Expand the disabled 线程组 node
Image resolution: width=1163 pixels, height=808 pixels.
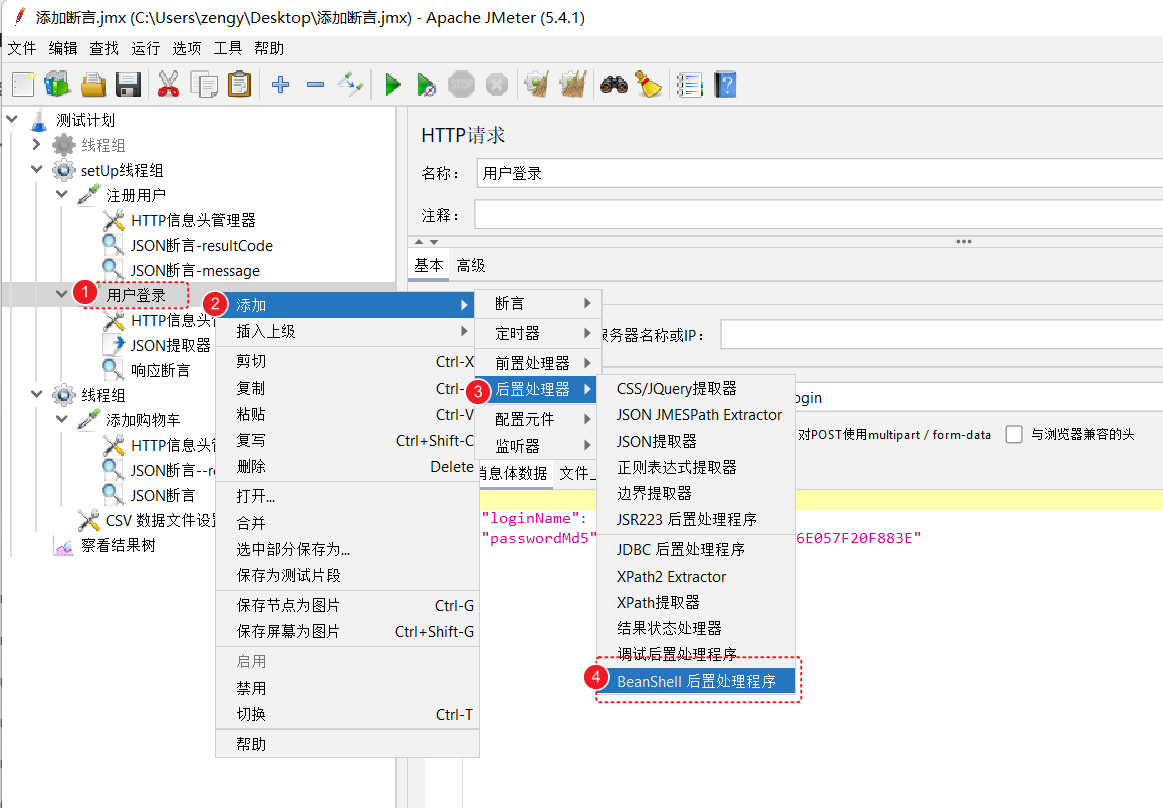(x=36, y=144)
